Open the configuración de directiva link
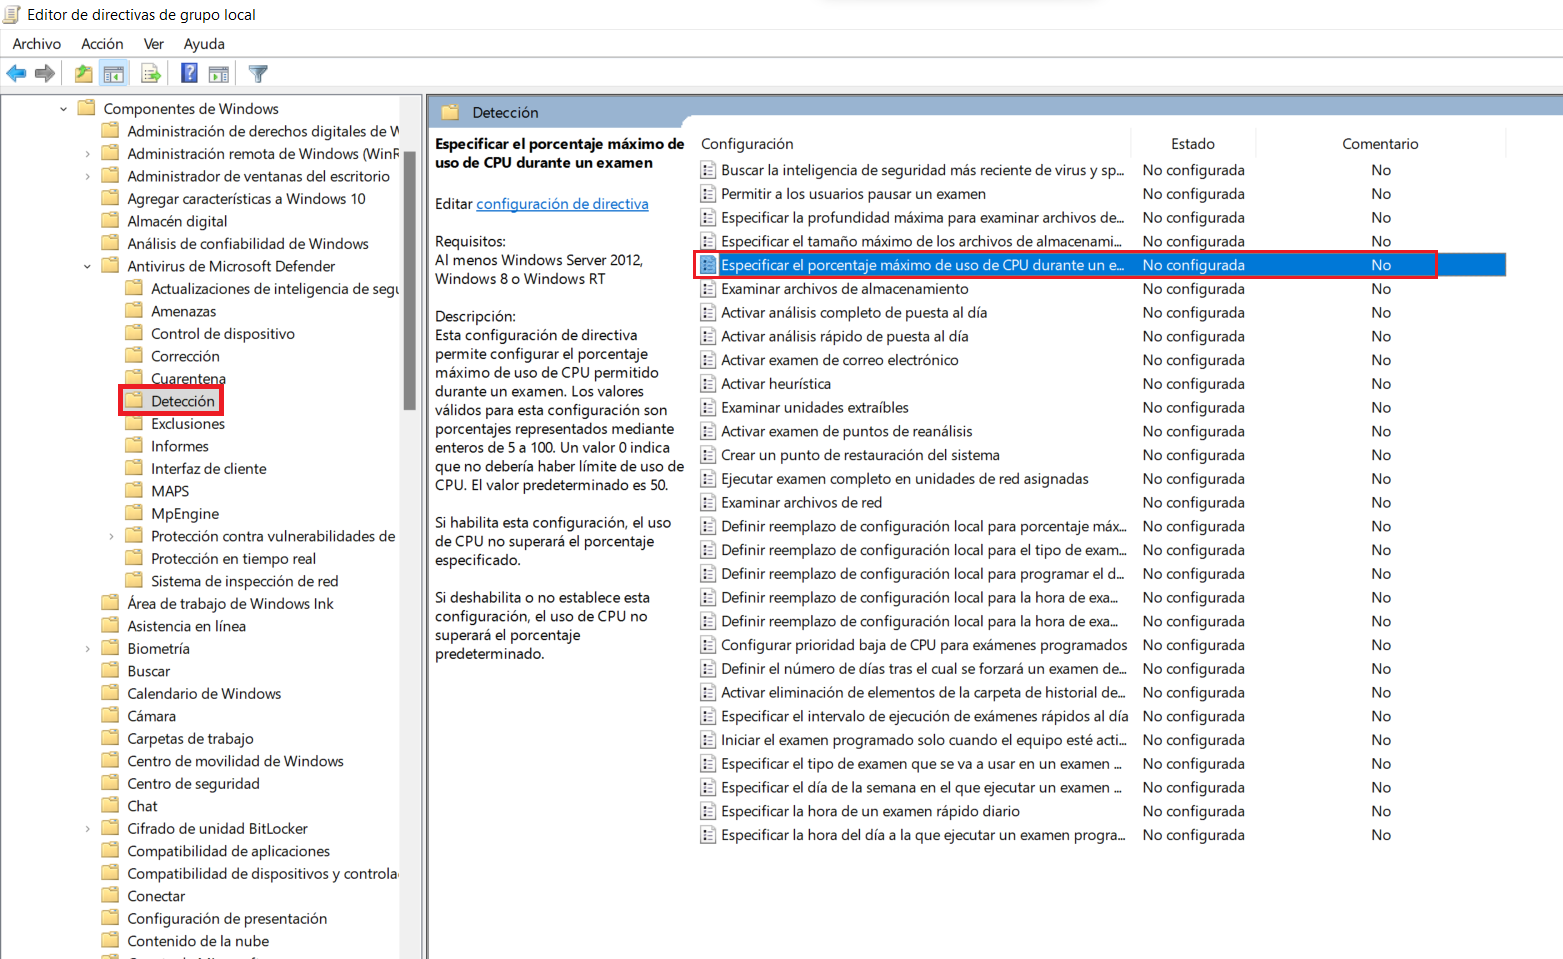This screenshot has width=1563, height=959. tap(562, 204)
